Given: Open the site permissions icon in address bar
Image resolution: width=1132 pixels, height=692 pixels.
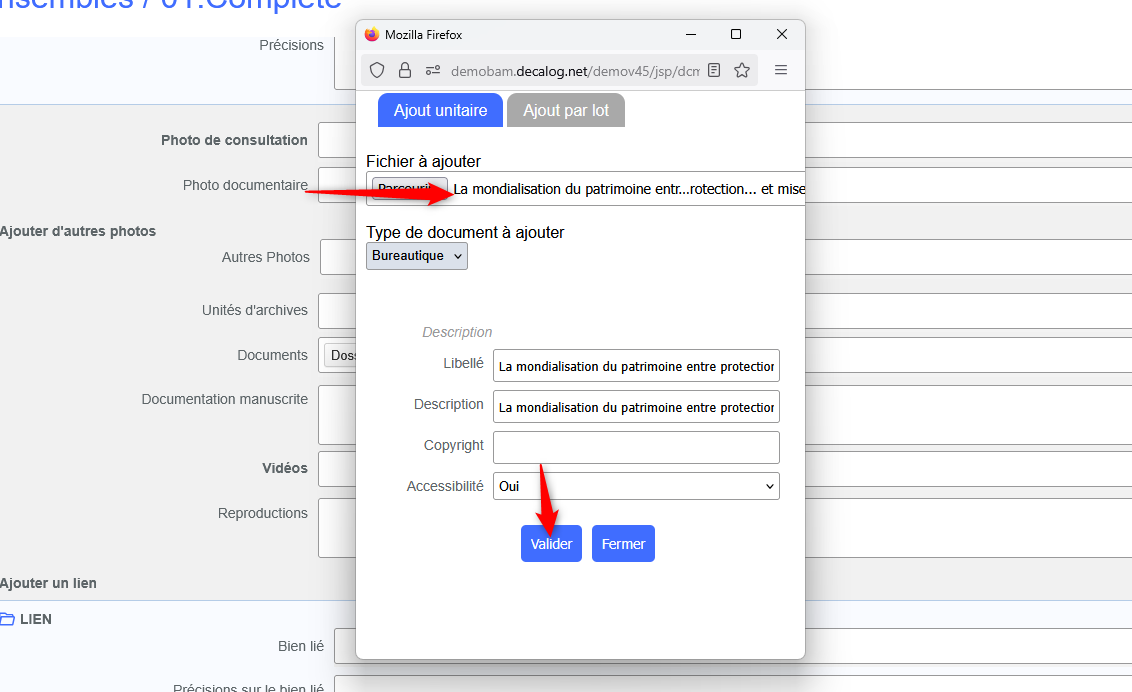Looking at the screenshot, I should [x=433, y=70].
